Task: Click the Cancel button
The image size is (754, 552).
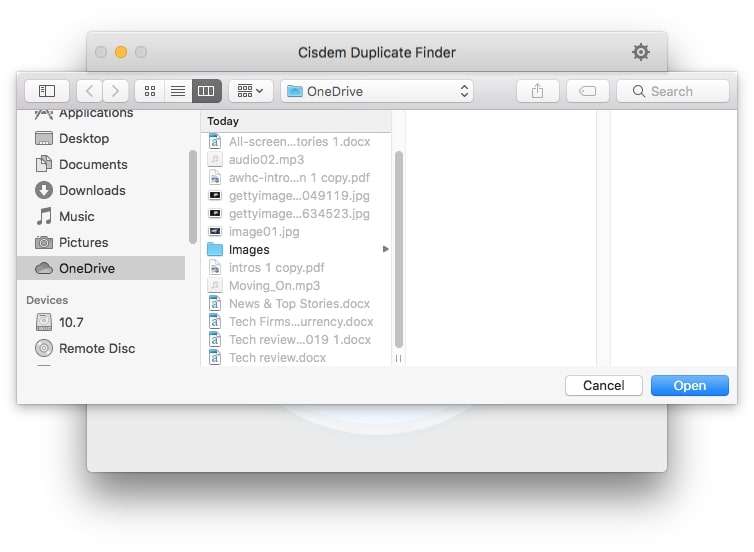Action: [x=603, y=385]
